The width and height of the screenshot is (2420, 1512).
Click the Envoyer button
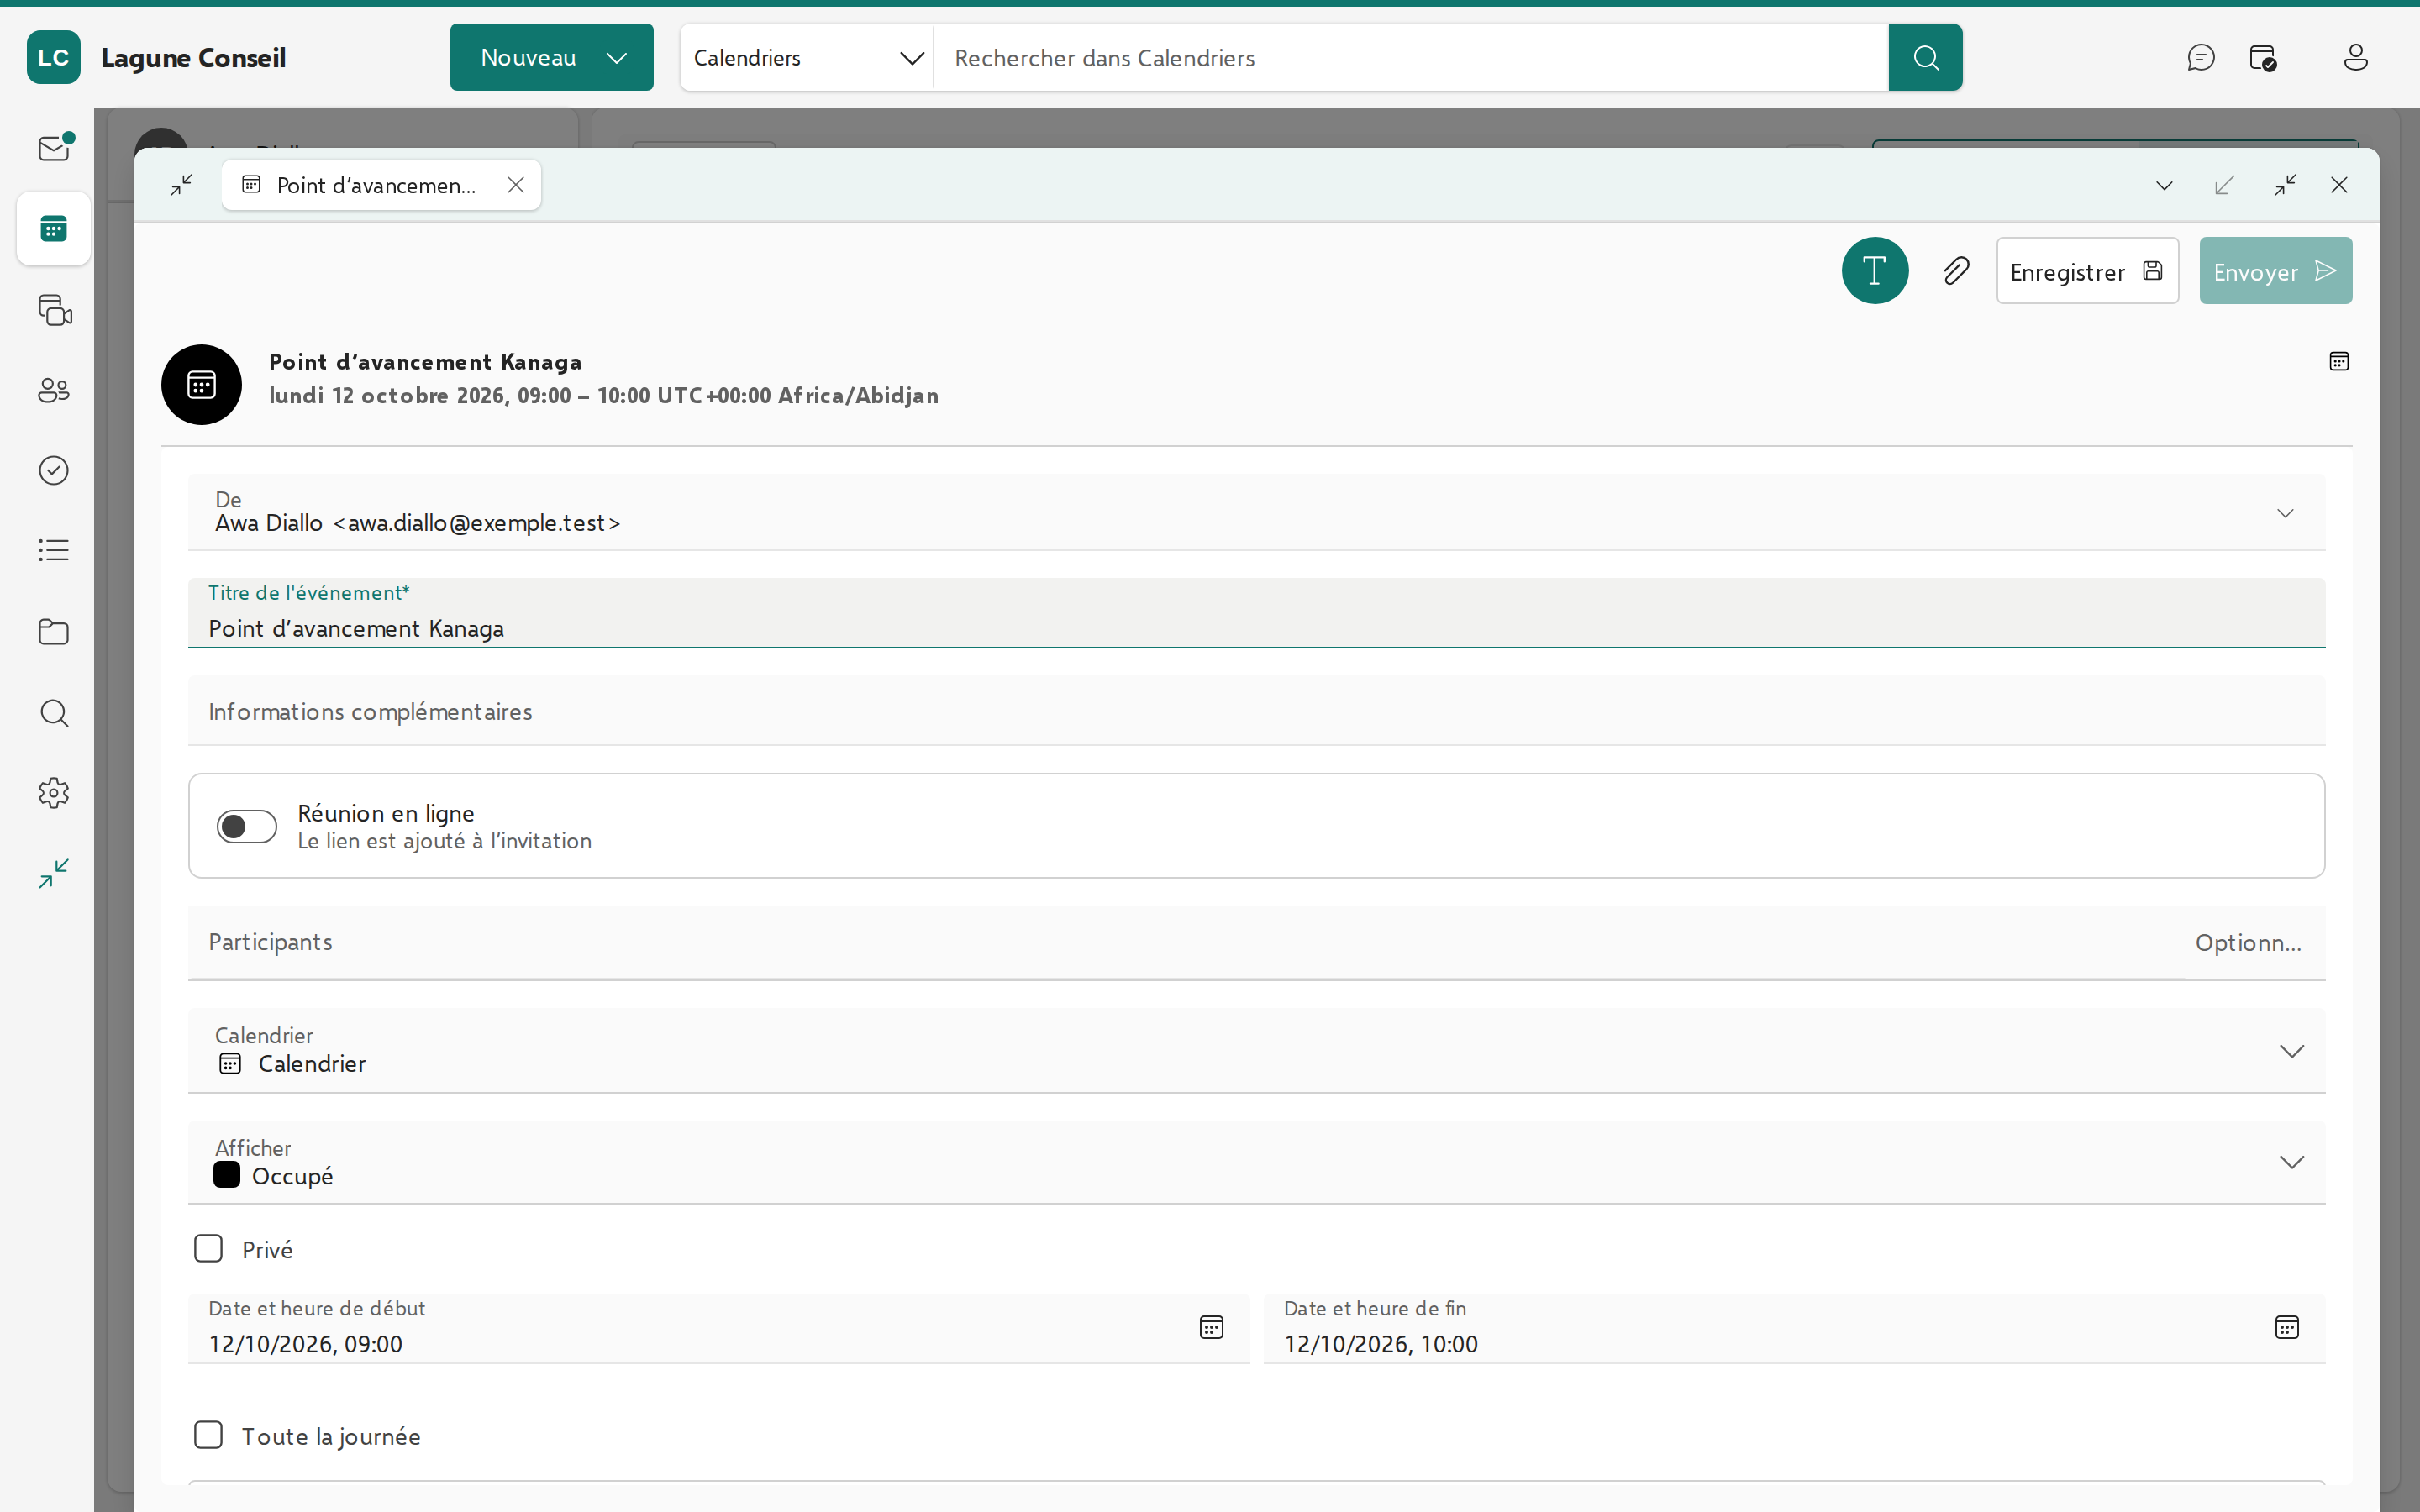pyautogui.click(x=2275, y=270)
